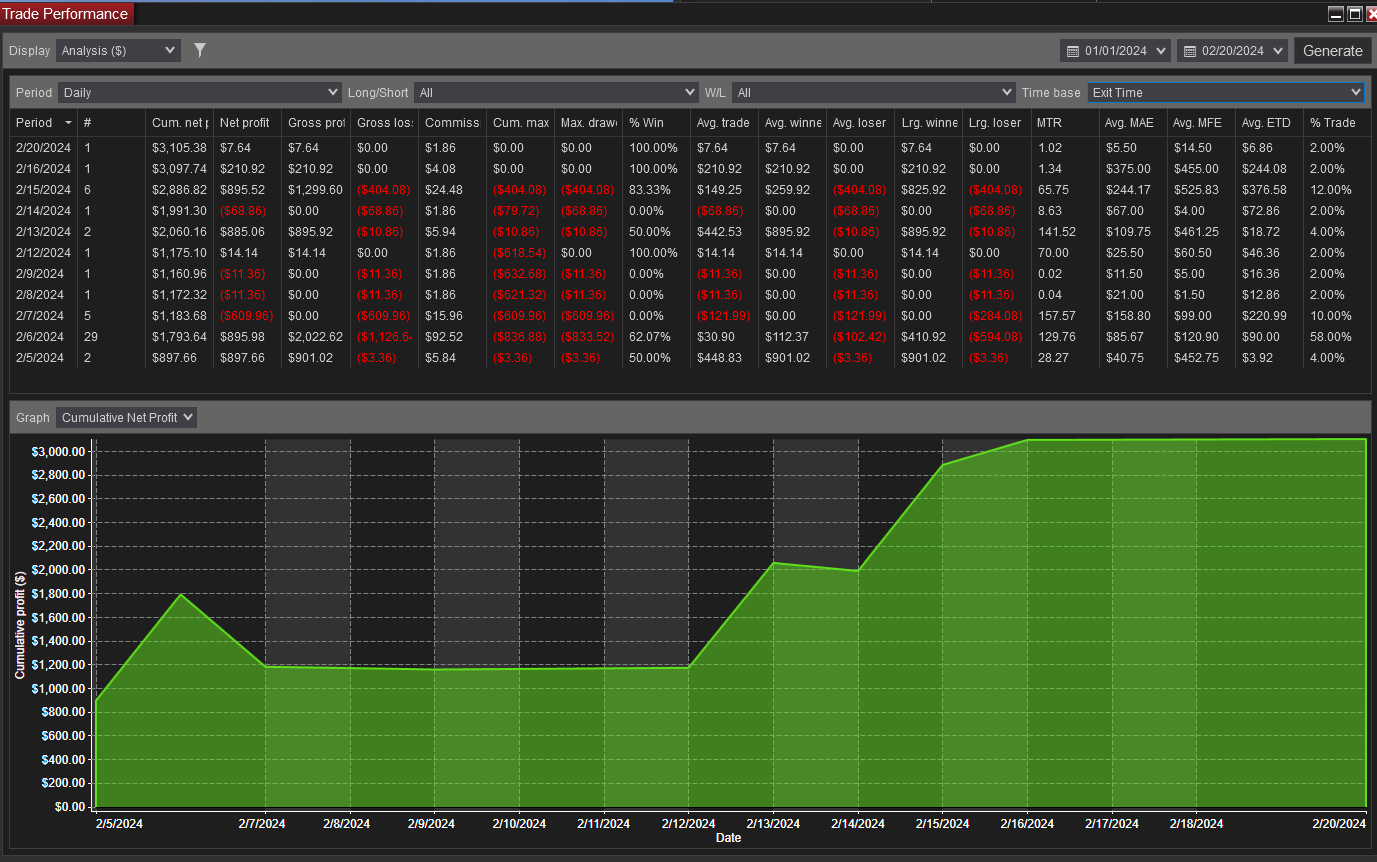Click the Generate button
The image size is (1377, 862).
click(1333, 51)
